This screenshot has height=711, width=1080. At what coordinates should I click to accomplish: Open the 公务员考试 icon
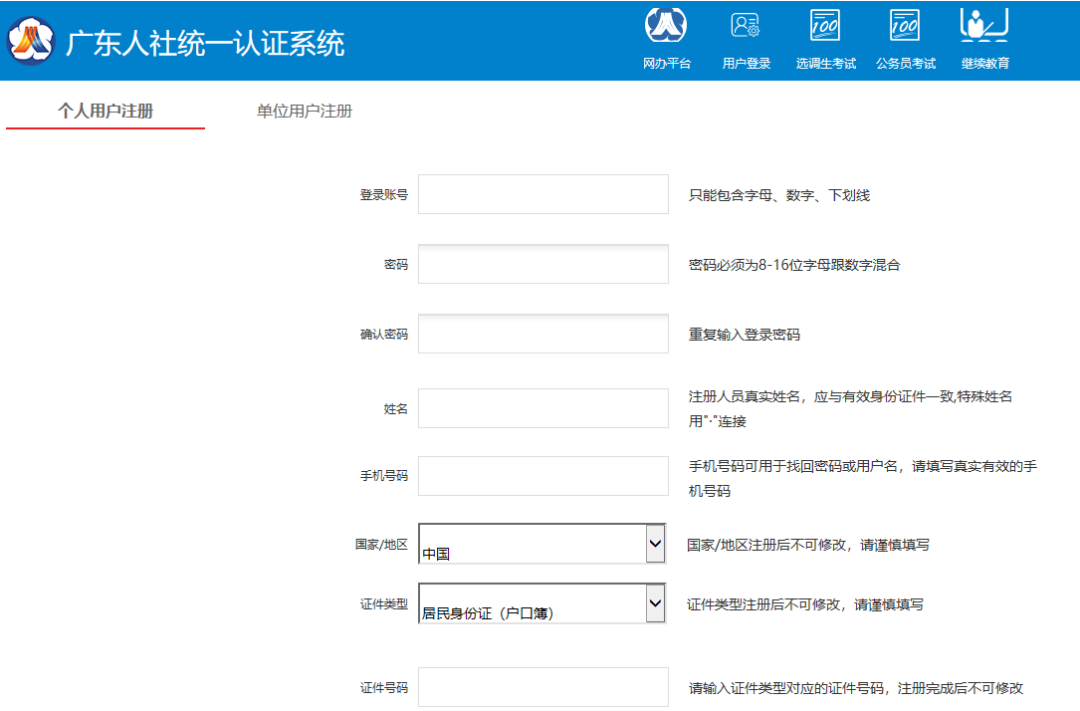[905, 25]
